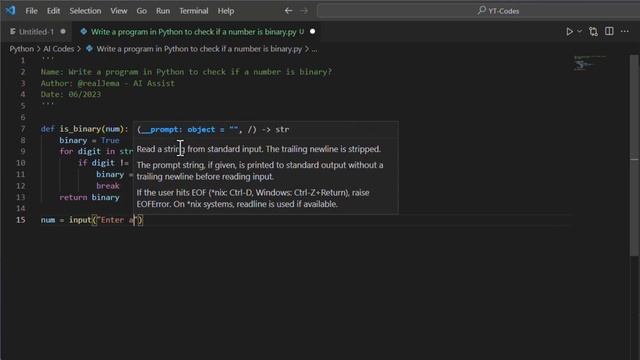640x360 pixels.
Task: Open the View menu
Action: [119, 11]
